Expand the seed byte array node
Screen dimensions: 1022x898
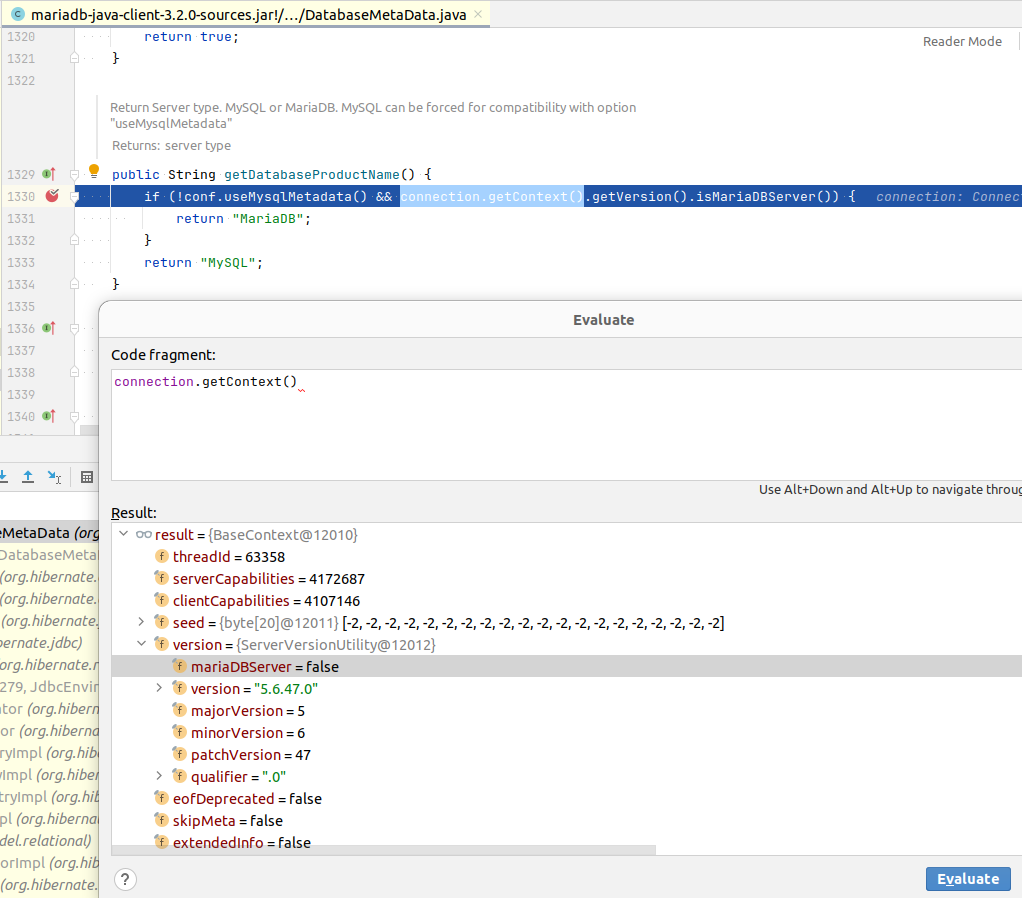(x=142, y=623)
